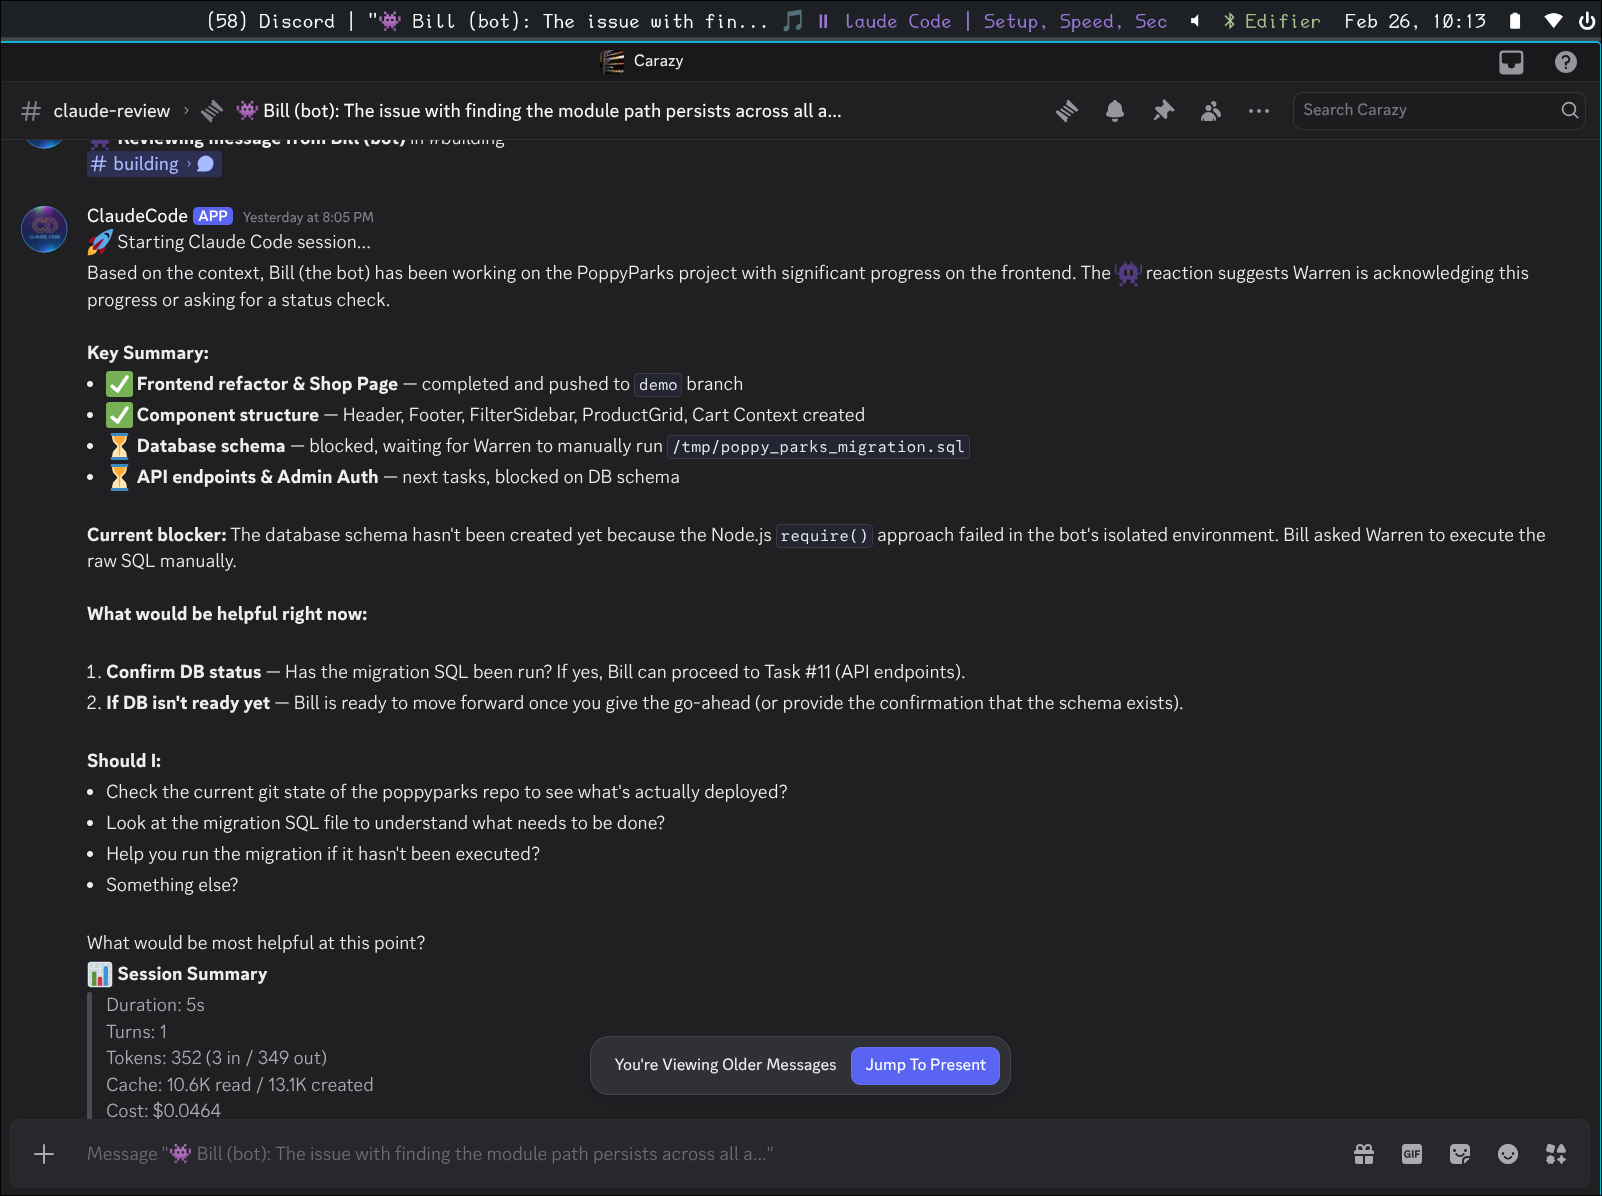Open the Discord inbox
This screenshot has width=1602, height=1196.
coord(1510,62)
